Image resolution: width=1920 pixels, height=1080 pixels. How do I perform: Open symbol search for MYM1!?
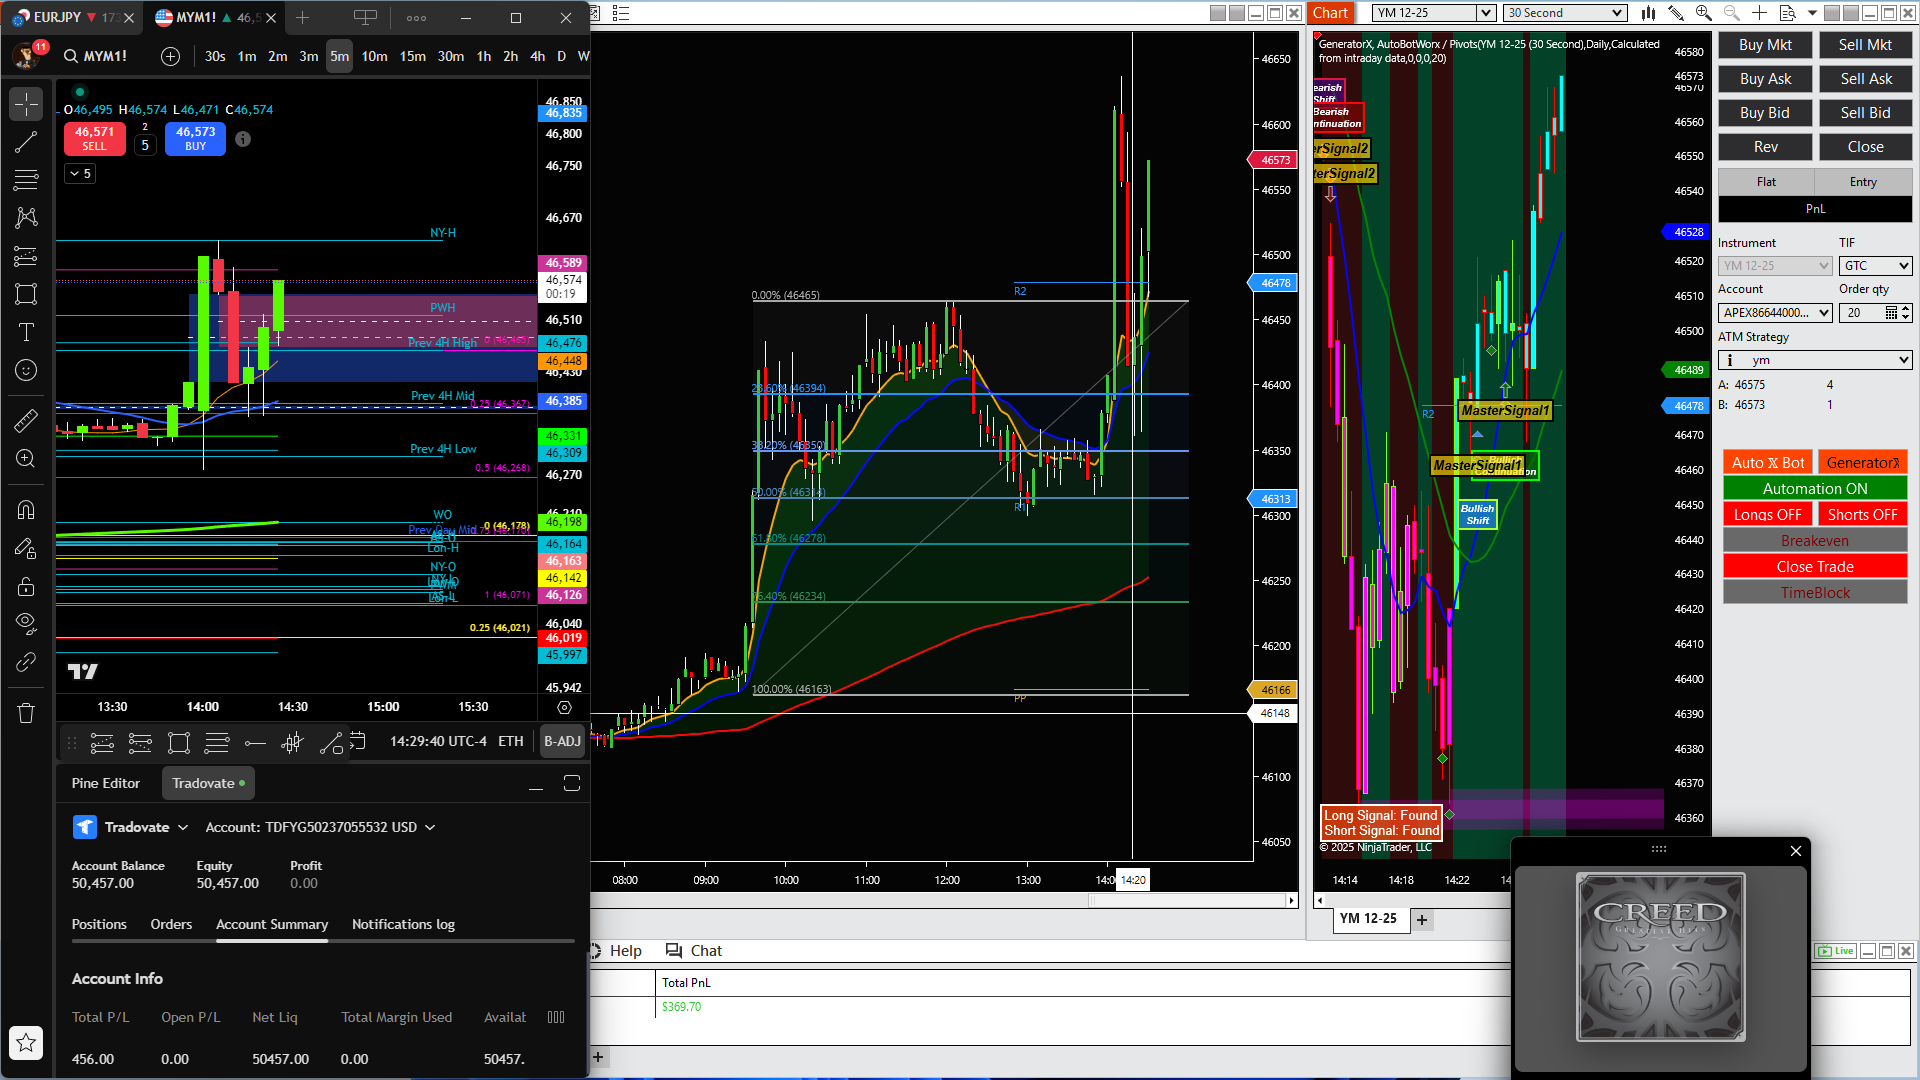(x=96, y=56)
